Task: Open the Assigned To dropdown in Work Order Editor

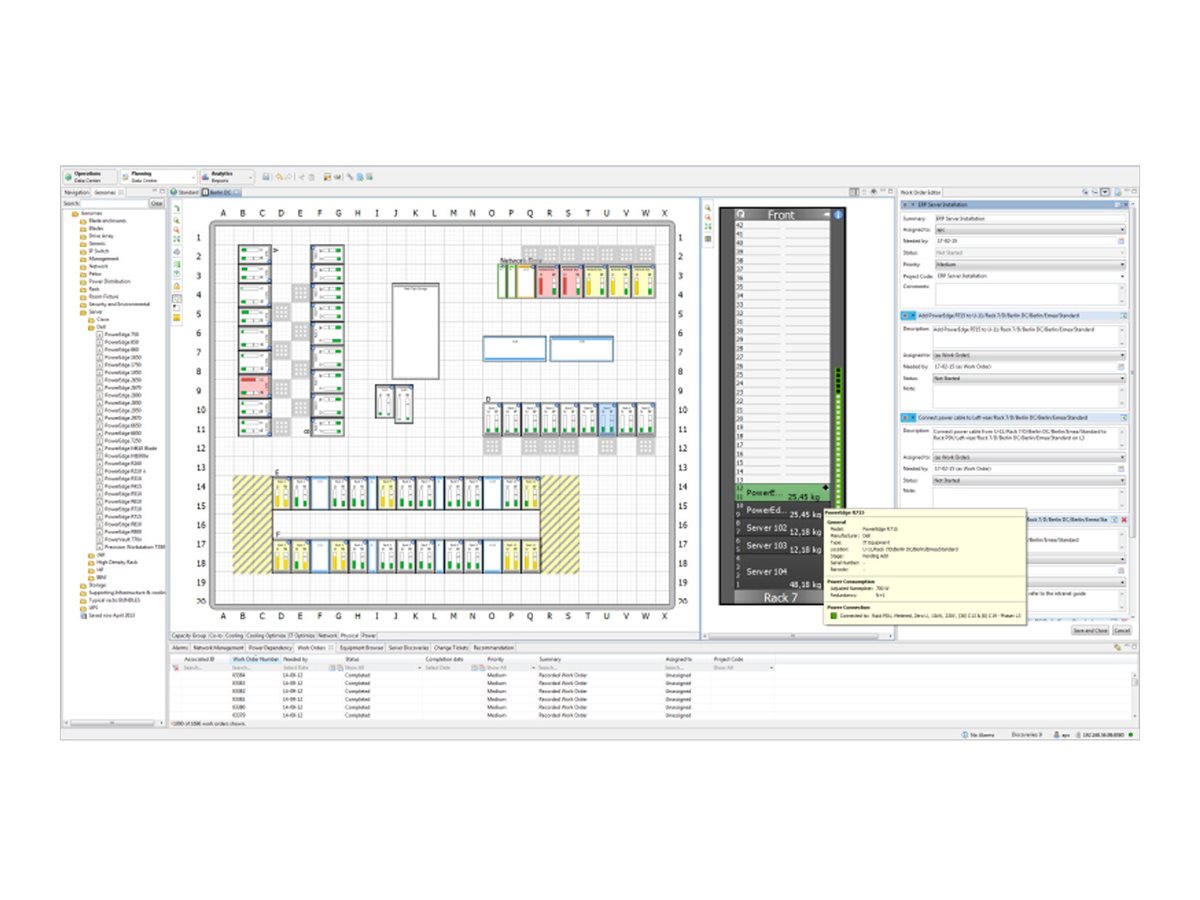Action: point(1122,229)
